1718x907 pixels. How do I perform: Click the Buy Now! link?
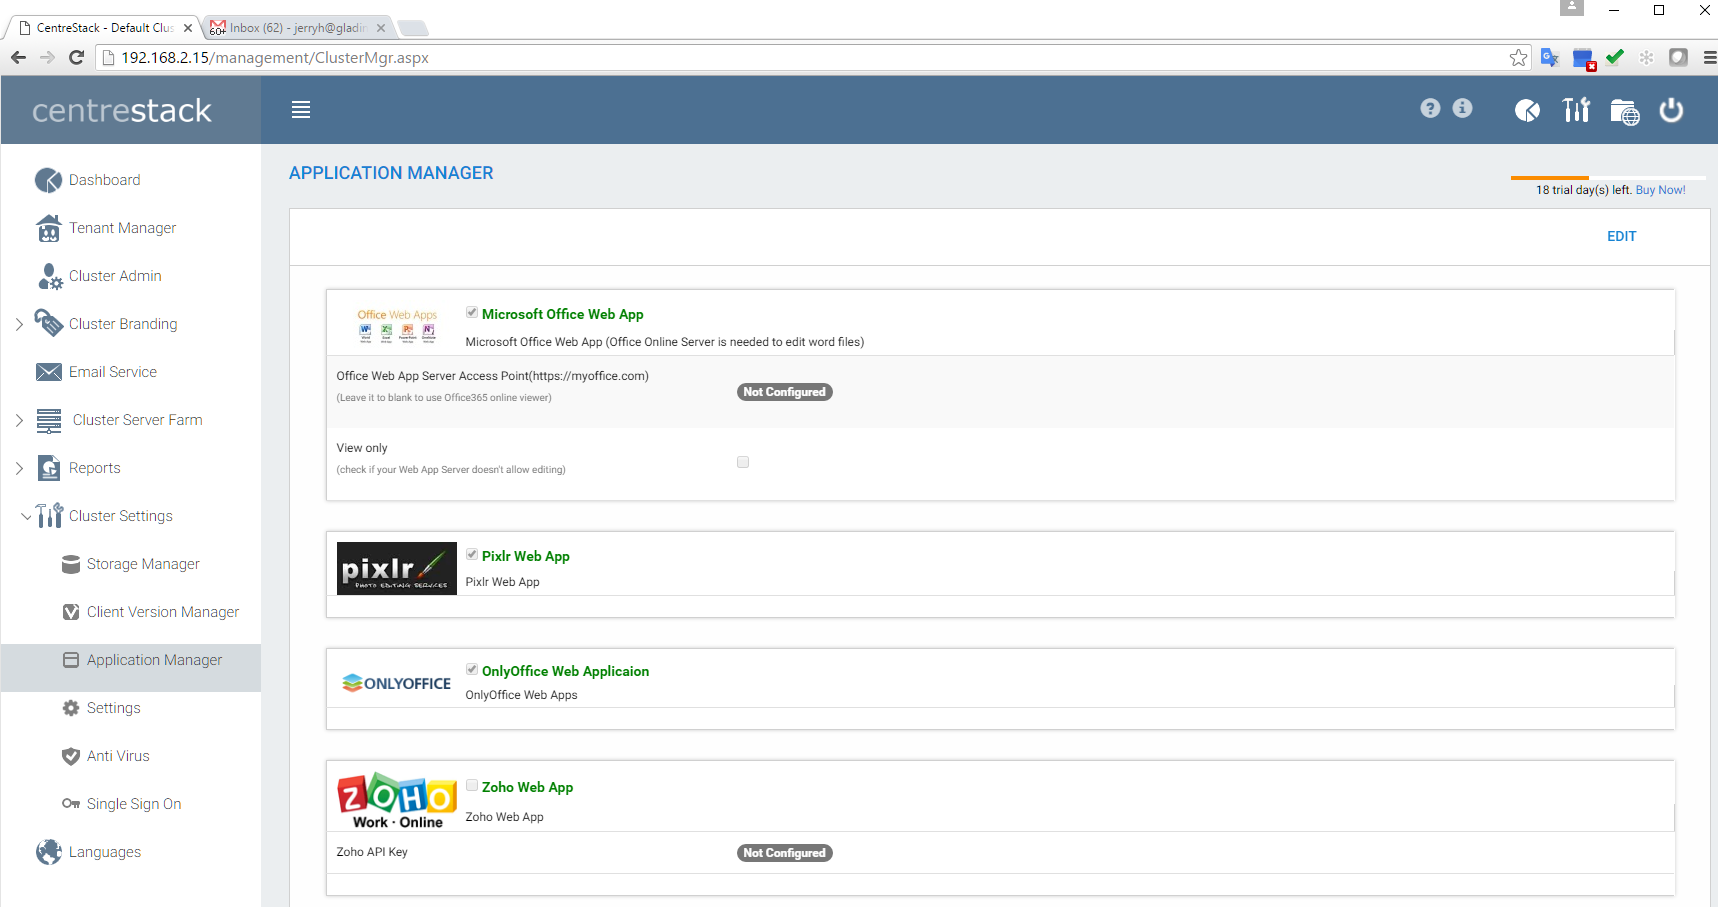point(1660,190)
